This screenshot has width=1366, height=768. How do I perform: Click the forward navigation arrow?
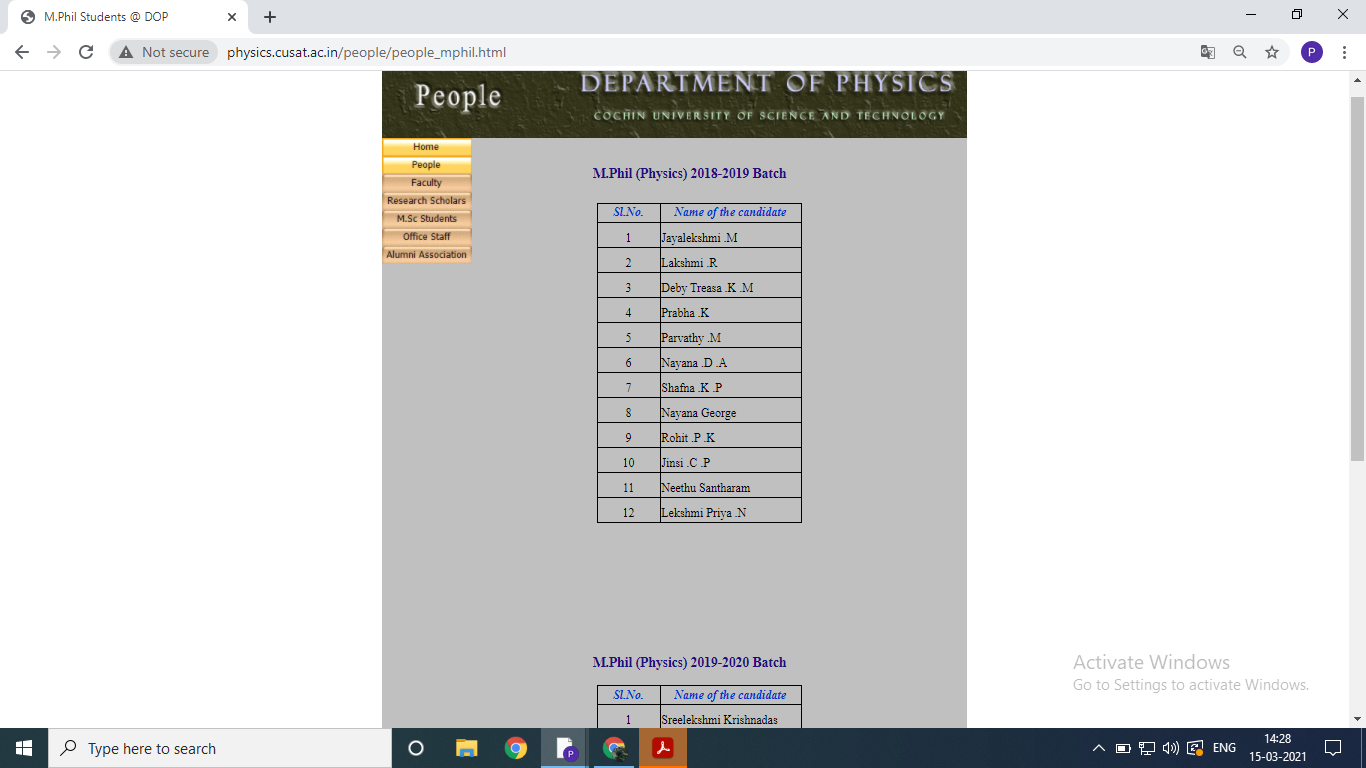click(54, 52)
